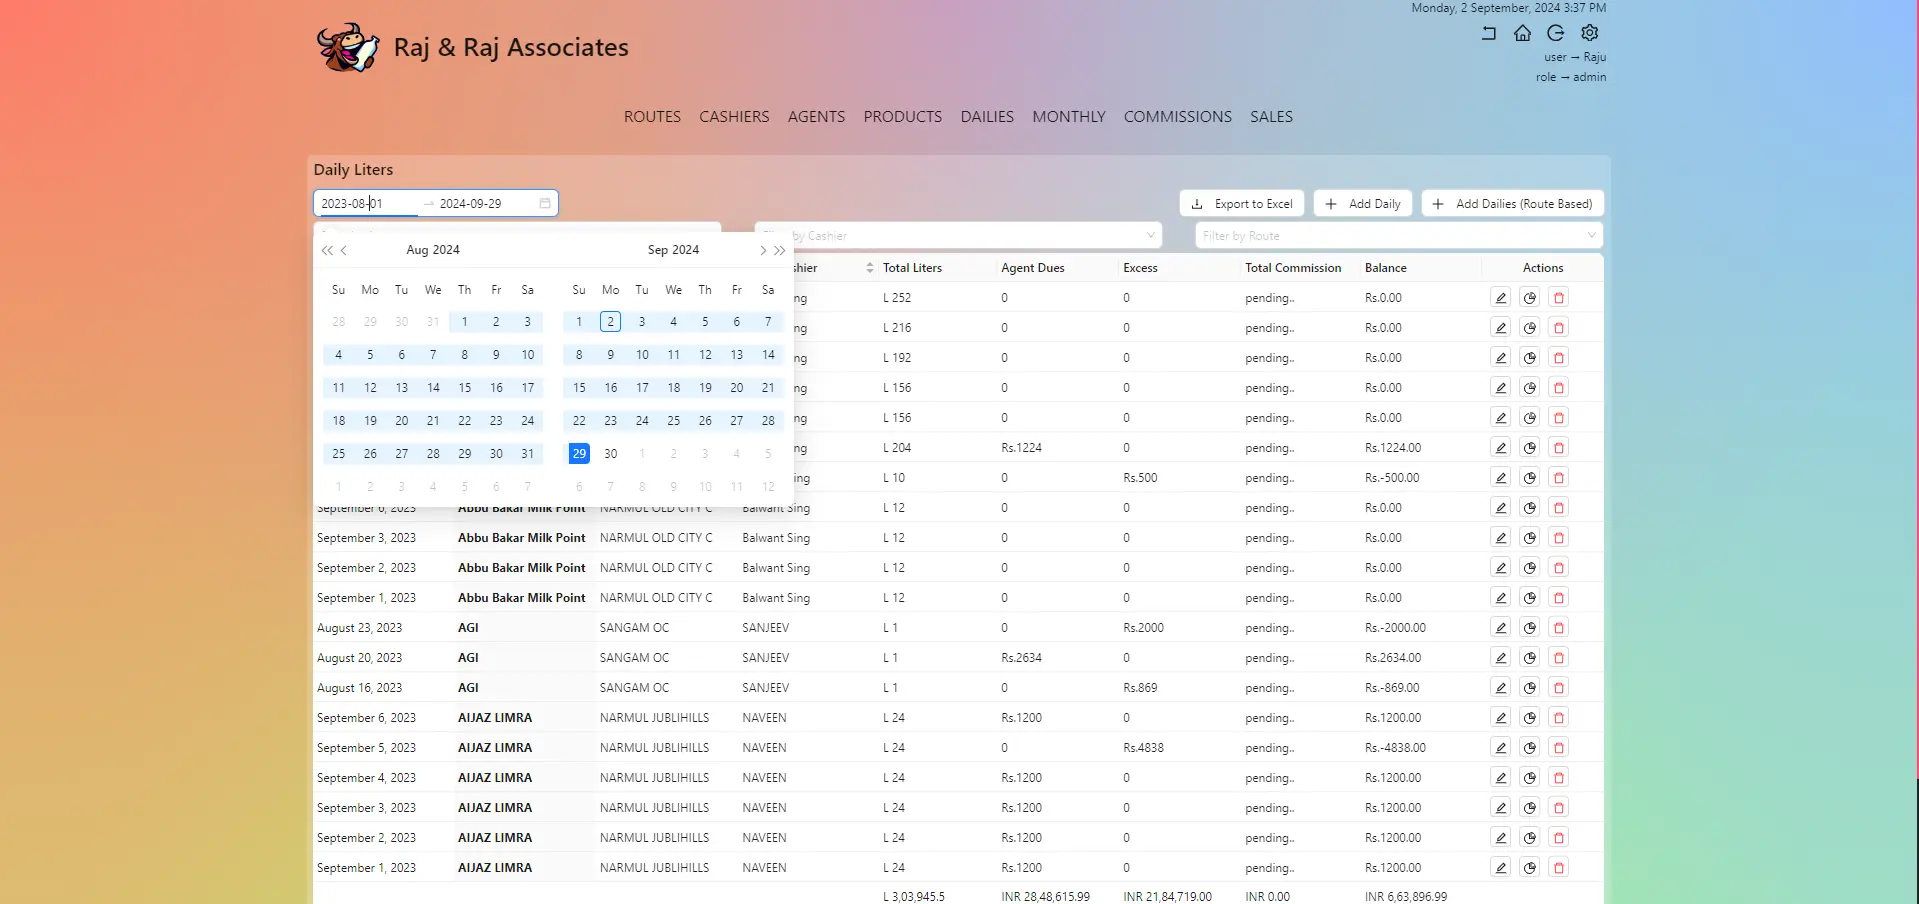Select today's date, September 2, in the Sep 2024 calendar
The height and width of the screenshot is (904, 1919).
[x=611, y=322]
